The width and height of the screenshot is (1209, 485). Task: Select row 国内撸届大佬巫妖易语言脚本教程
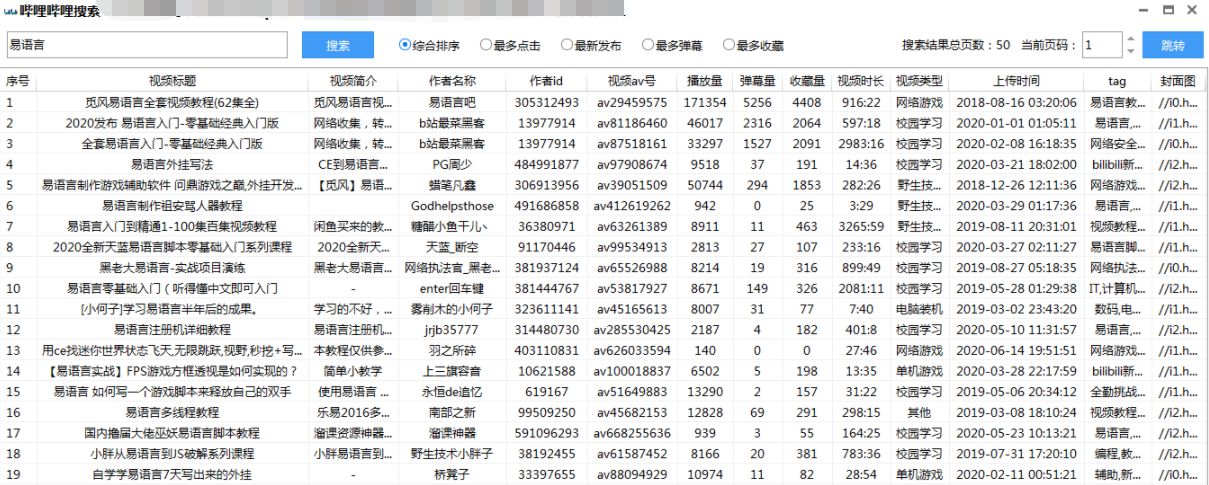(x=603, y=433)
